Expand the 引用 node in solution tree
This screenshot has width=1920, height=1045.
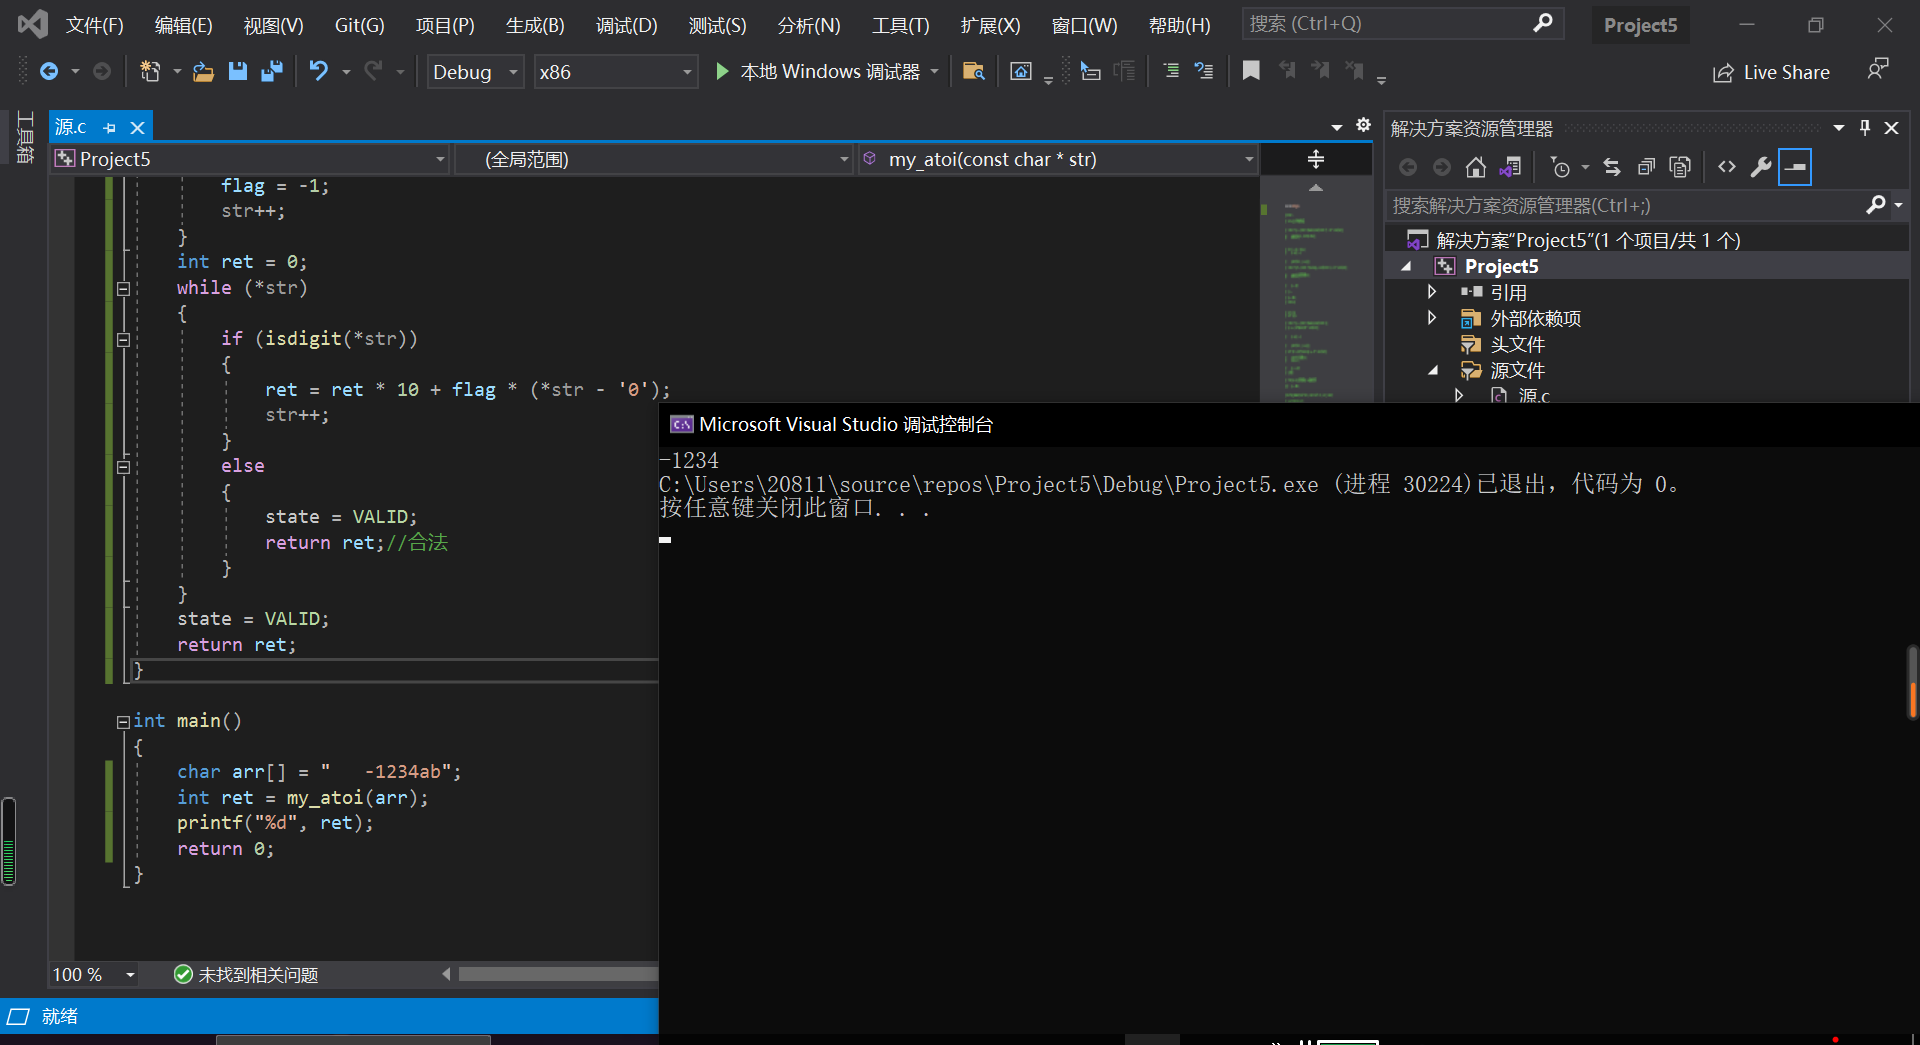click(1431, 292)
